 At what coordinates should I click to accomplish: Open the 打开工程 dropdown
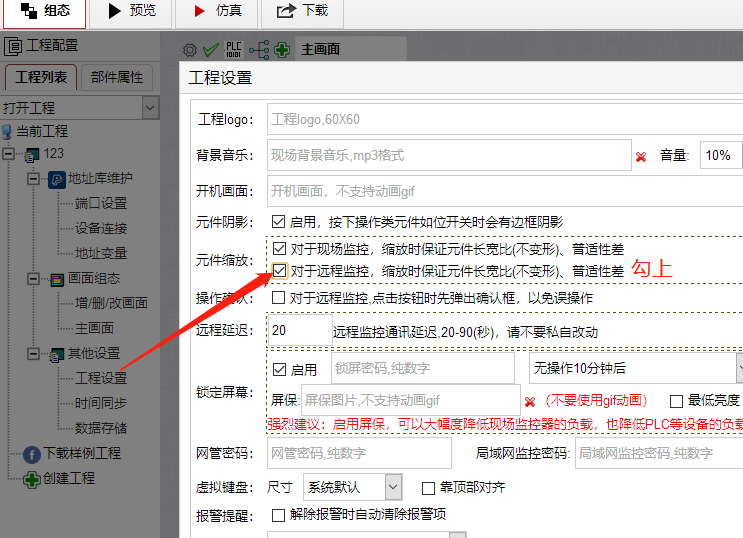pyautogui.click(x=150, y=107)
